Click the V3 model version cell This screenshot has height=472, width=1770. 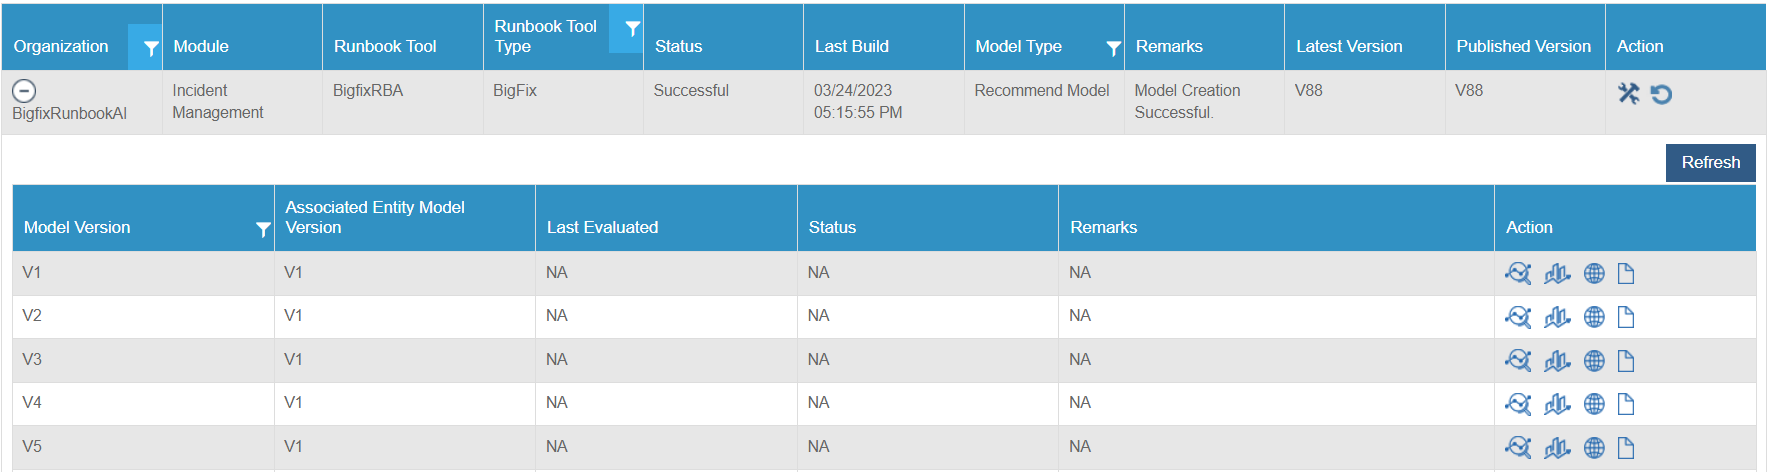(x=32, y=359)
